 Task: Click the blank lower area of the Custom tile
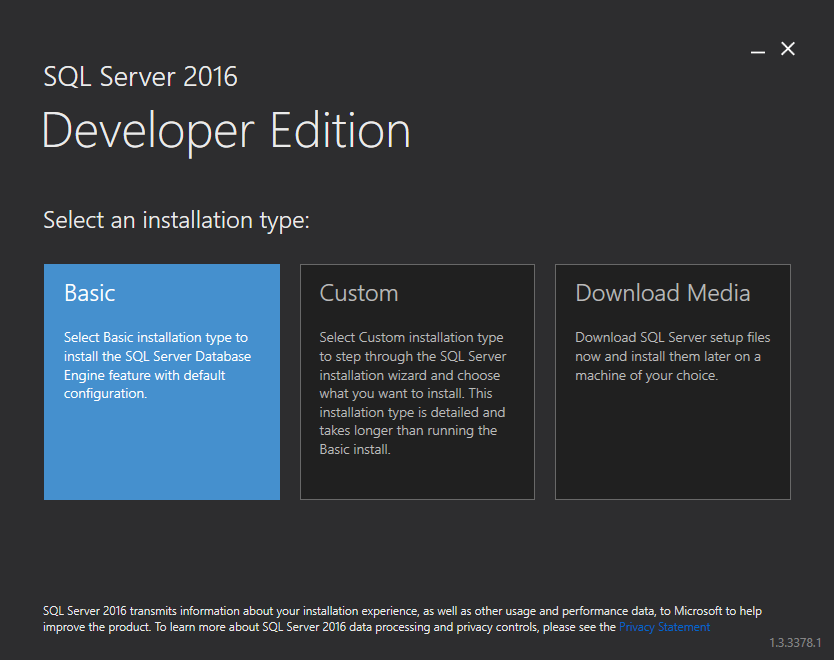coord(417,478)
